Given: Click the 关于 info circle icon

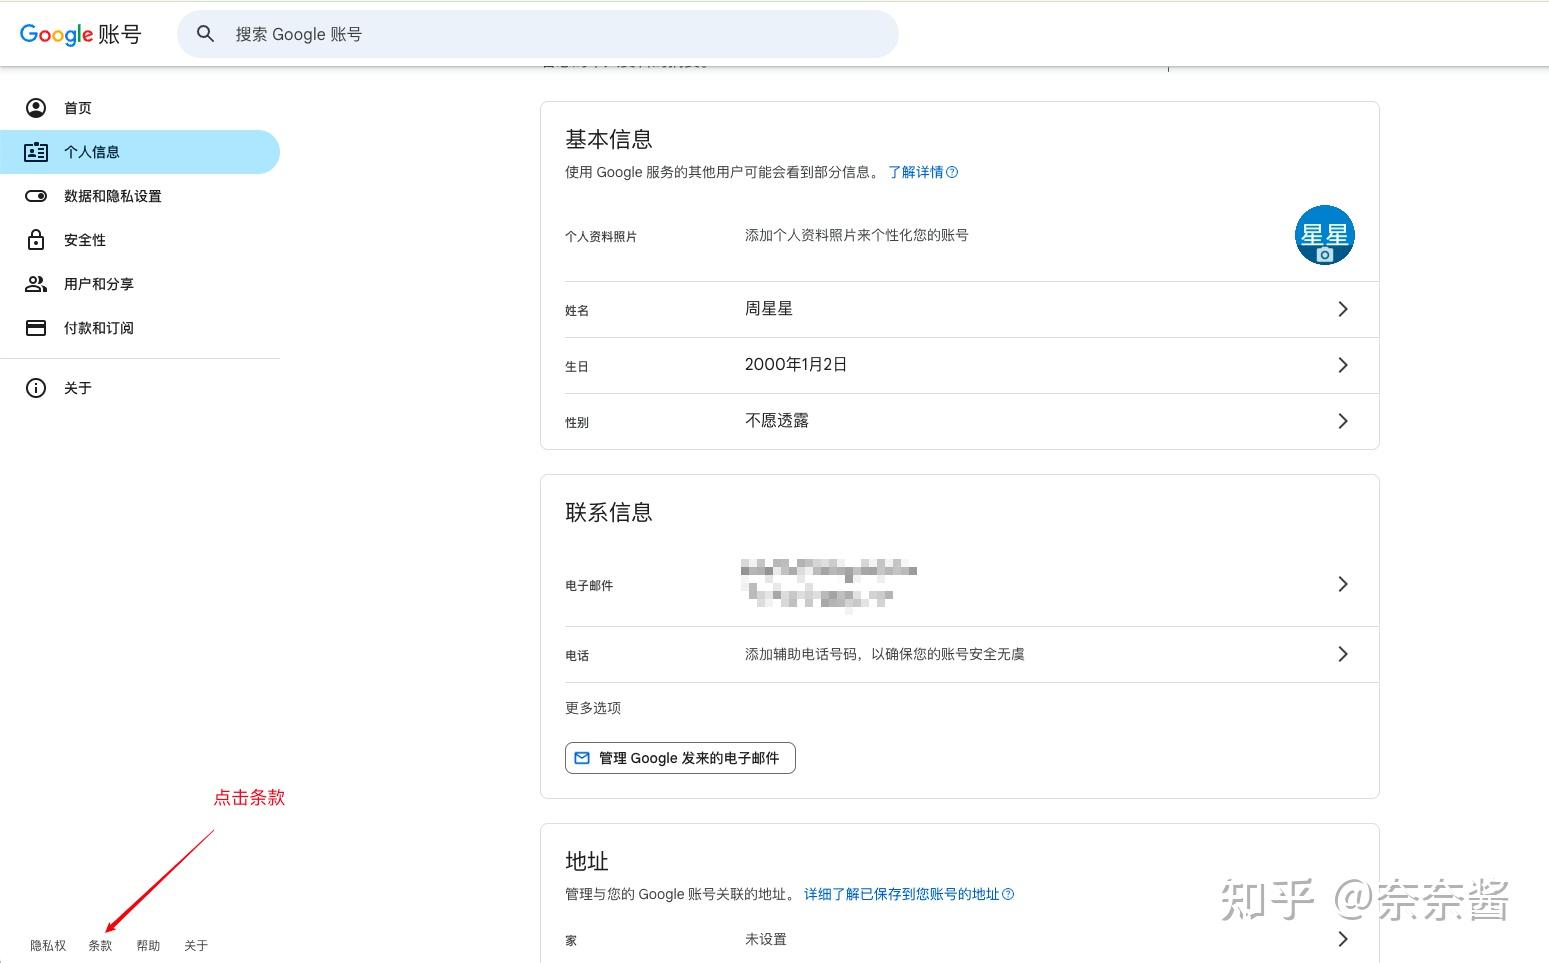Looking at the screenshot, I should click(36, 388).
